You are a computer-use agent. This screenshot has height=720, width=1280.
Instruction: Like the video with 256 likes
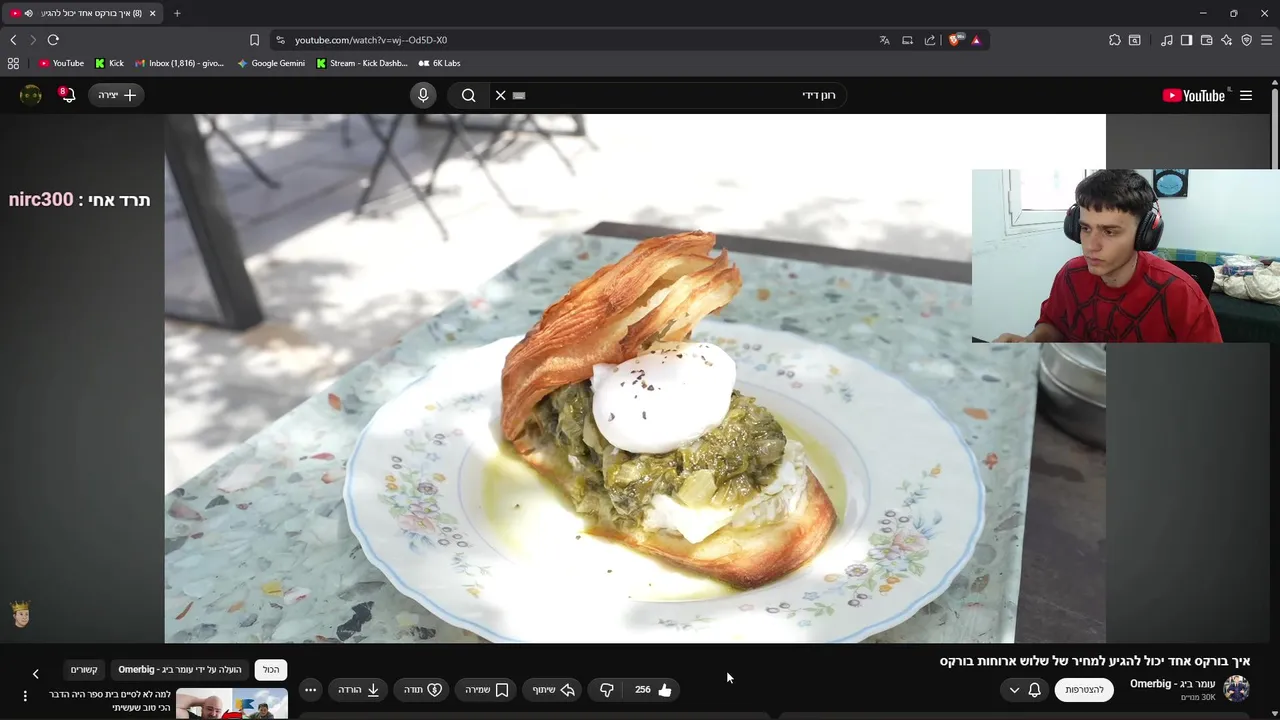point(653,690)
